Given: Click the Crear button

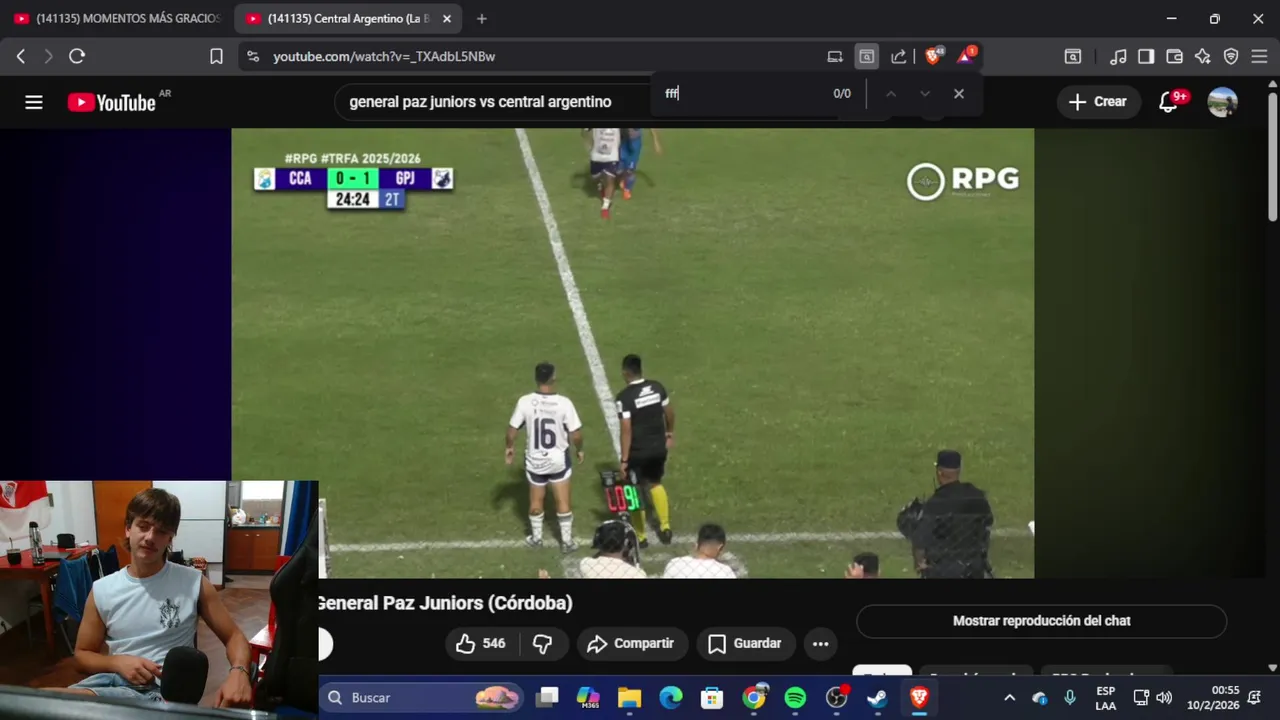Looking at the screenshot, I should (x=1098, y=102).
